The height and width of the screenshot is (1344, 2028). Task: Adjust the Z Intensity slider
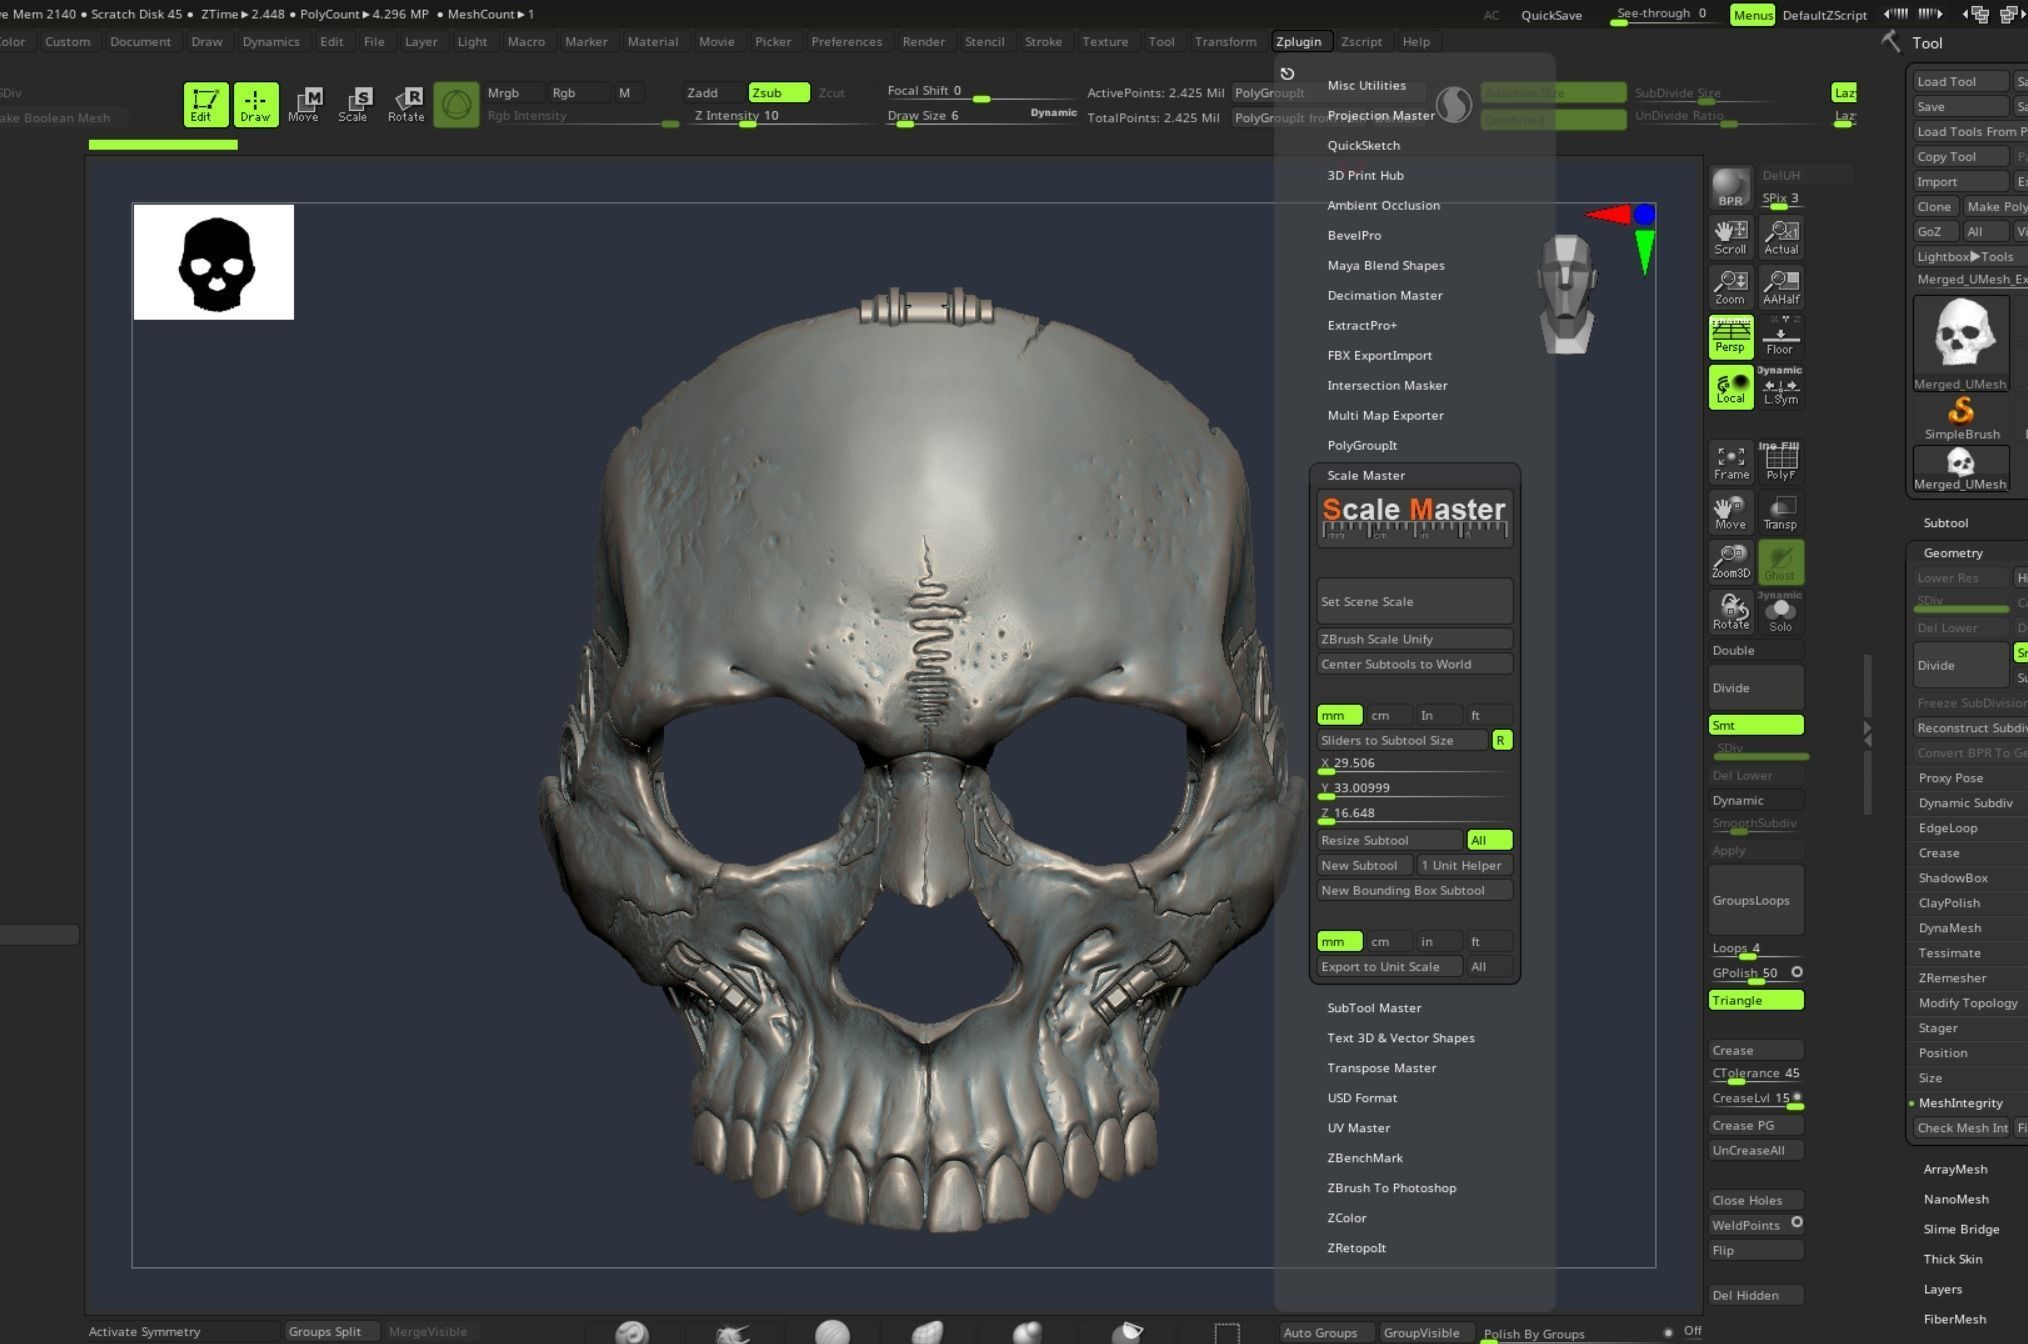click(x=781, y=116)
